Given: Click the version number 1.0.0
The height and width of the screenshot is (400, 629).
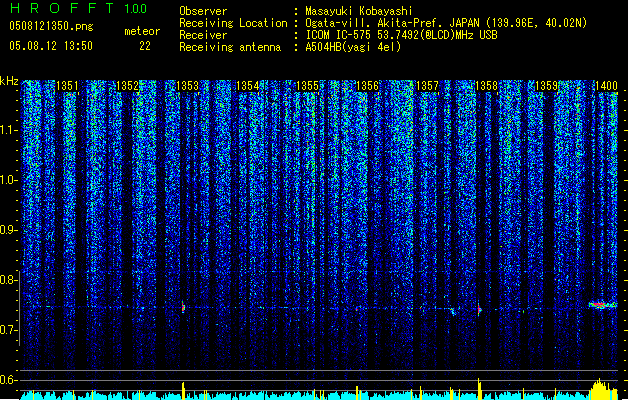Looking at the screenshot, I should point(135,9).
